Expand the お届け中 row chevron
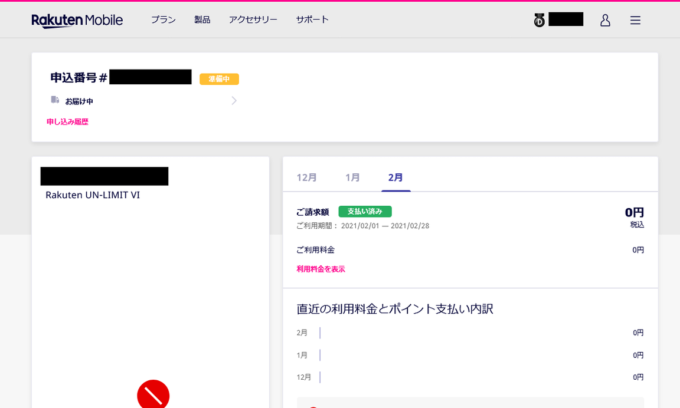Viewport: 680px width, 408px height. coord(234,101)
